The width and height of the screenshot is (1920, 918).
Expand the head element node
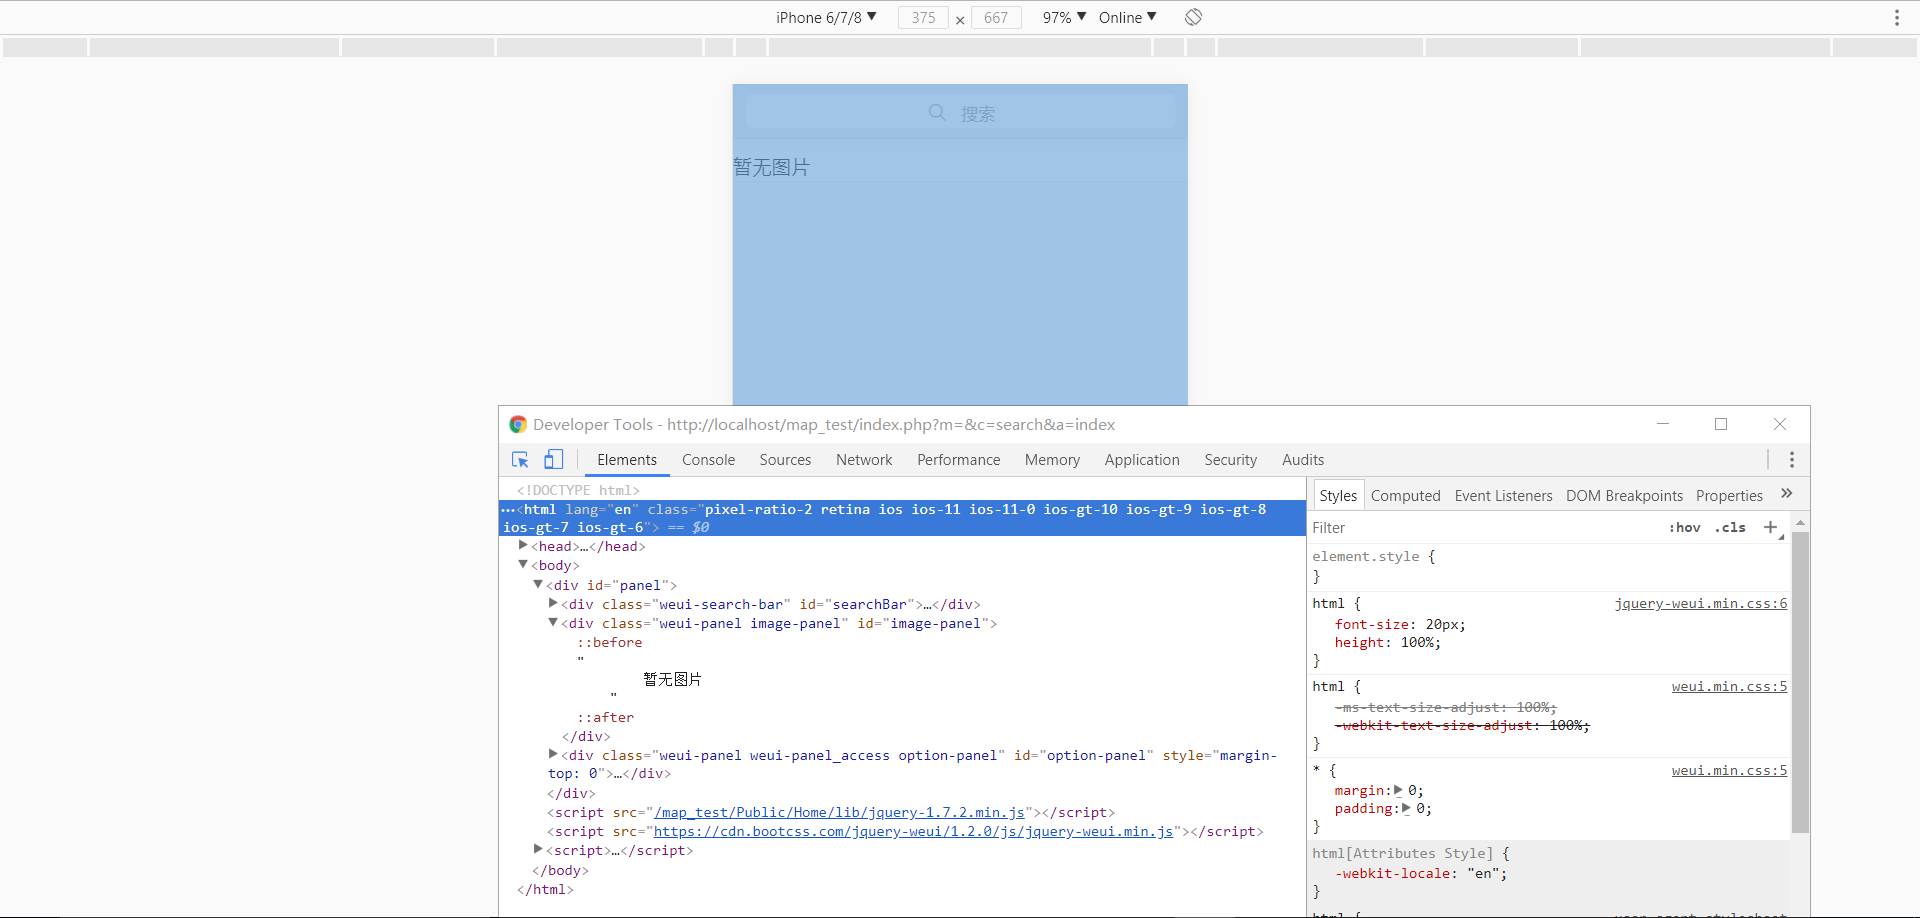[523, 546]
